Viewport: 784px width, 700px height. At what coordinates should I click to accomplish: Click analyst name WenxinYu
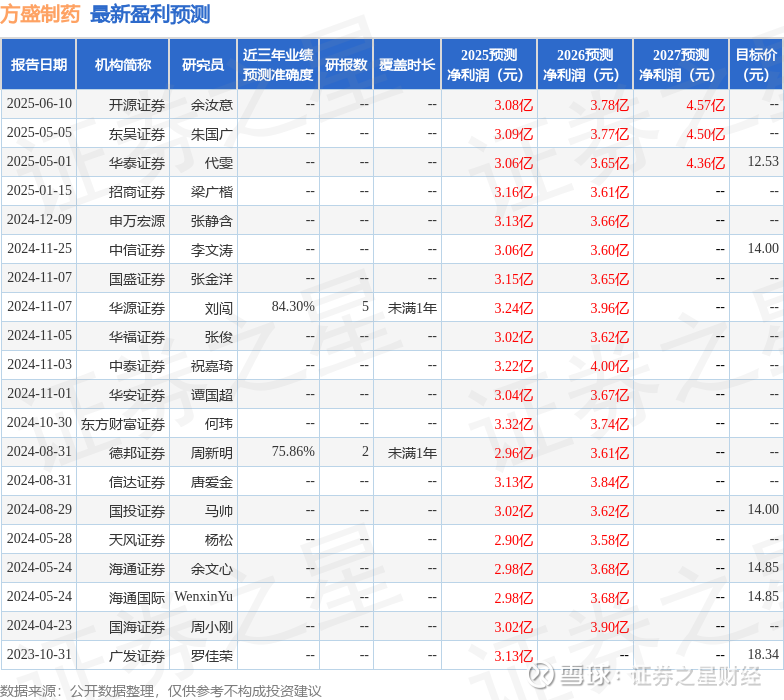pyautogui.click(x=204, y=596)
